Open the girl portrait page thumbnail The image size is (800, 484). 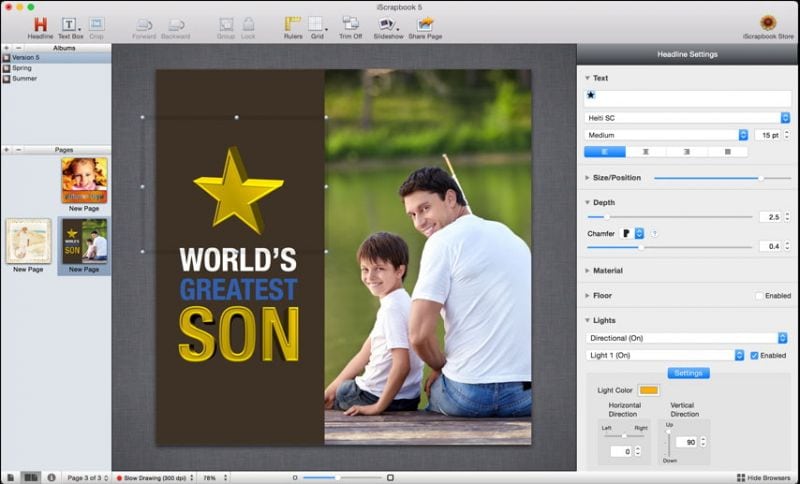coord(84,180)
